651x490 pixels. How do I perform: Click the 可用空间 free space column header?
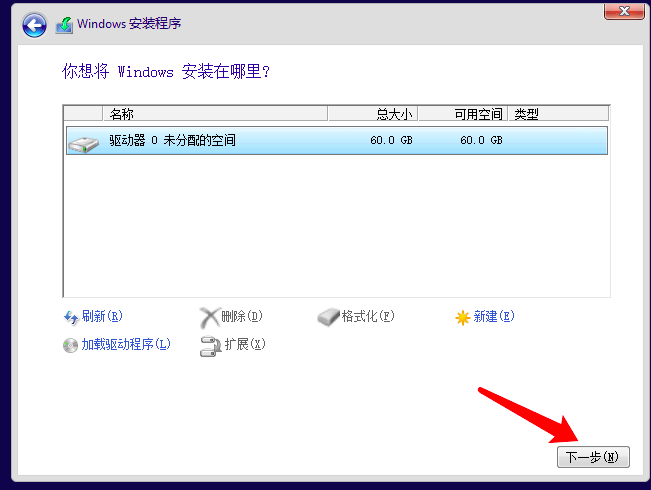point(463,114)
